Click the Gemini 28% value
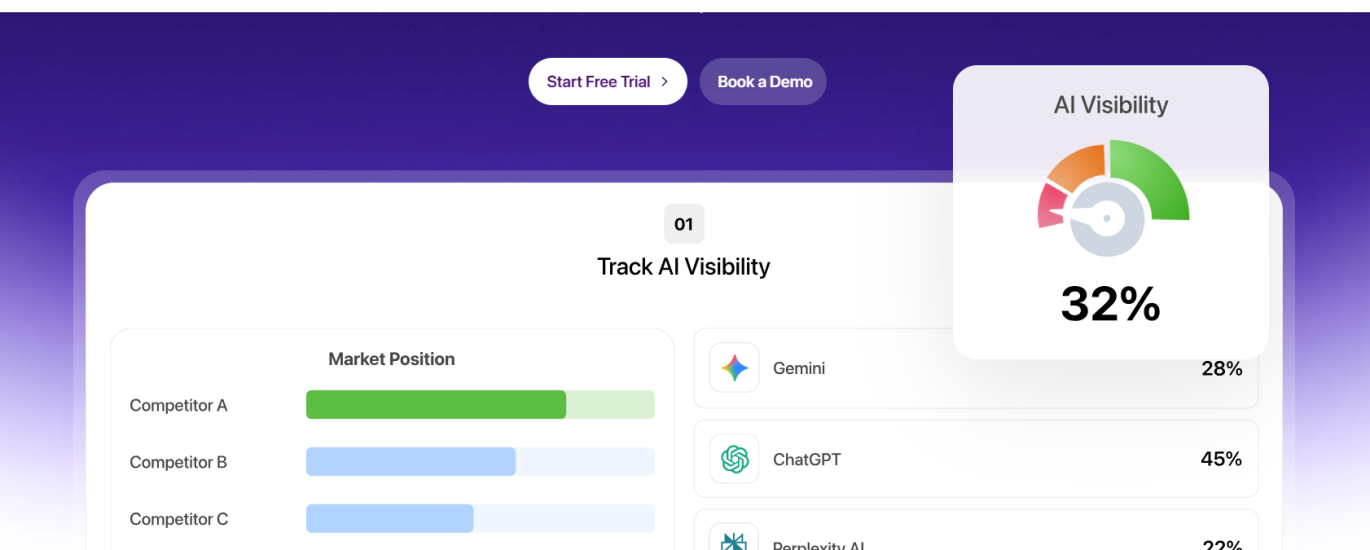1370x550 pixels. [1221, 369]
